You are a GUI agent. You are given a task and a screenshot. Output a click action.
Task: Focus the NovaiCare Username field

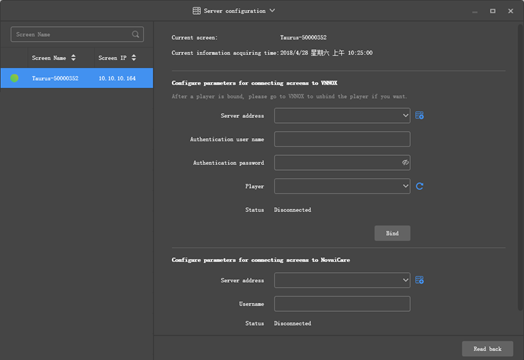342,304
